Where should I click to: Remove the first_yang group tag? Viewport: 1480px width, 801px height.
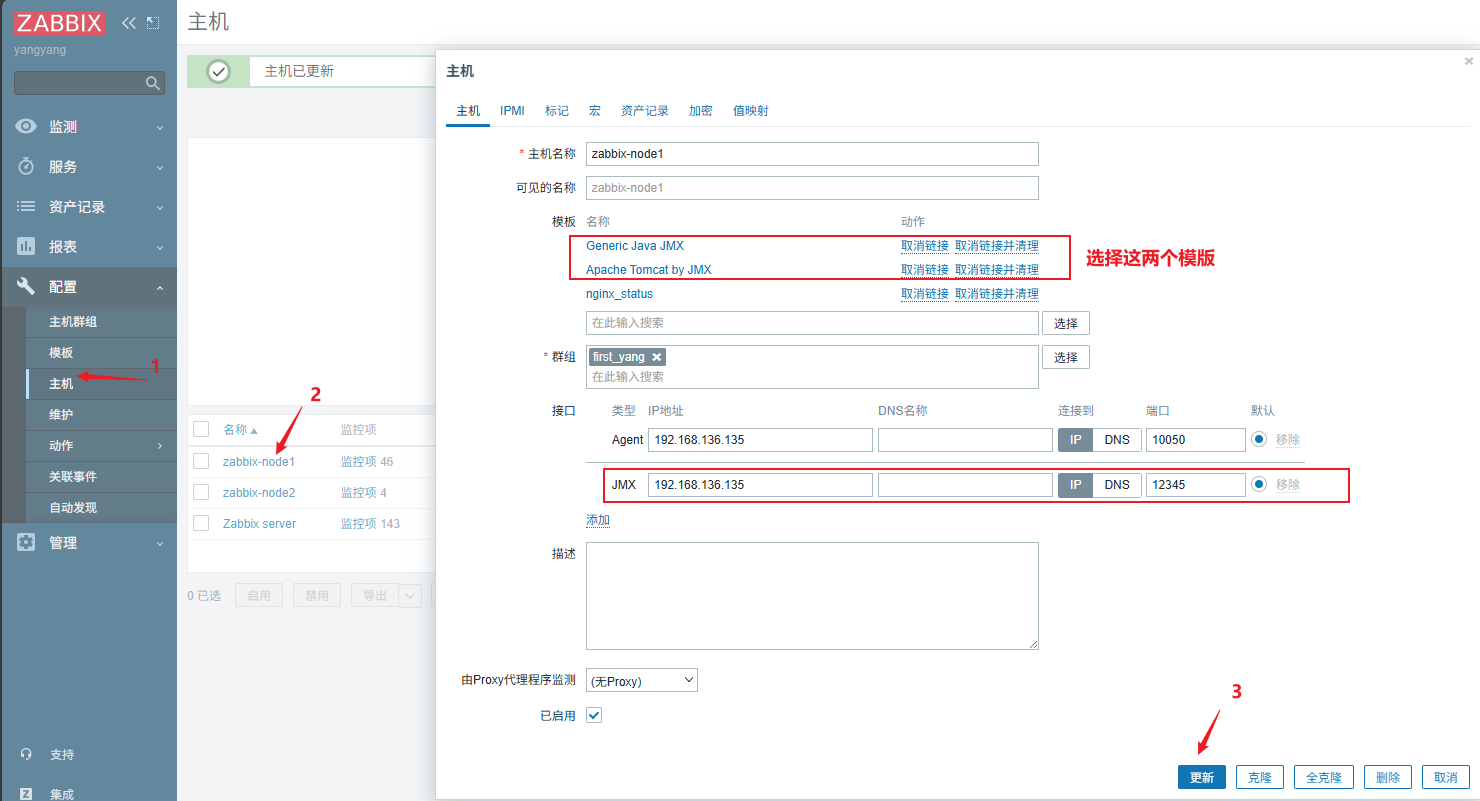(656, 357)
